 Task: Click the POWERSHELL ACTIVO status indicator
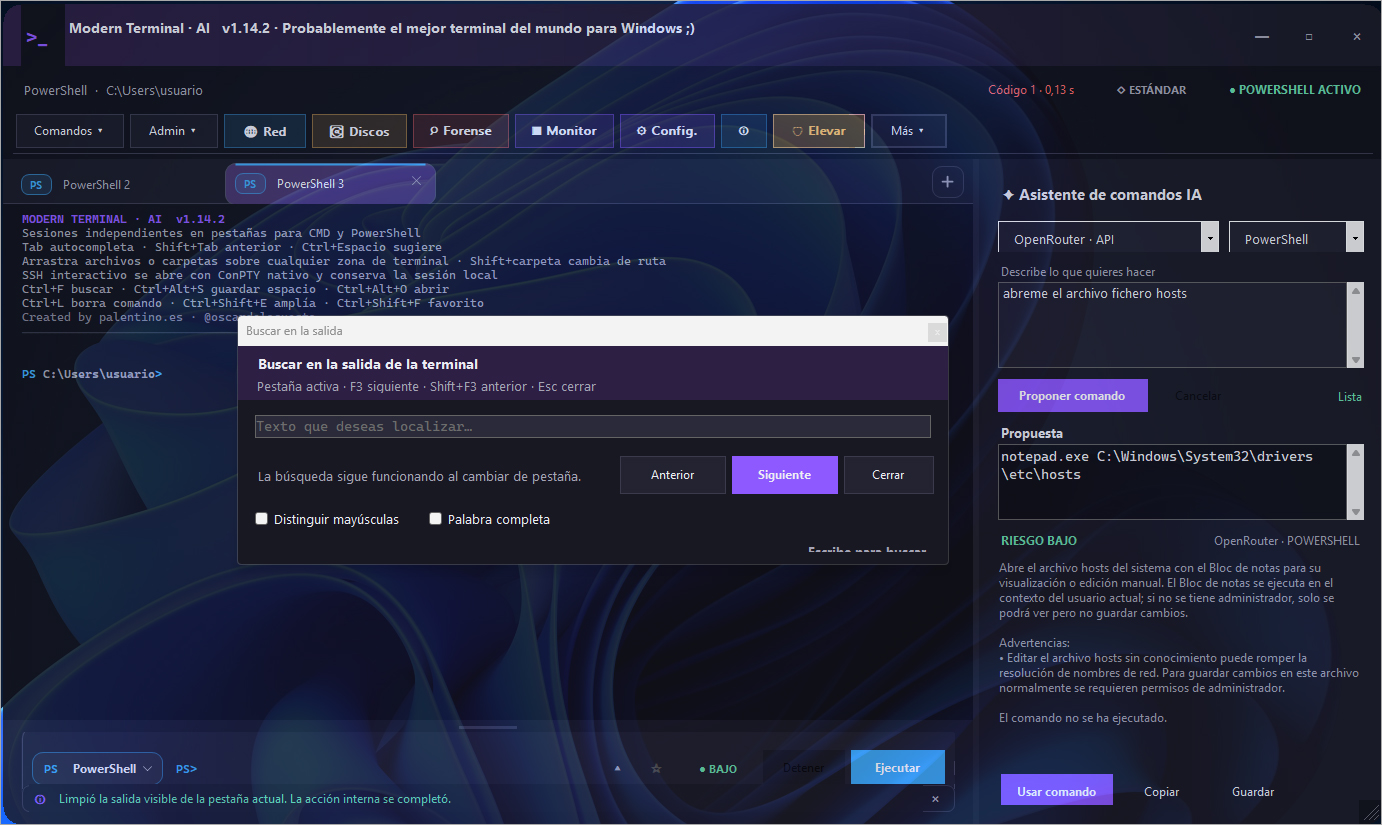(x=1295, y=90)
